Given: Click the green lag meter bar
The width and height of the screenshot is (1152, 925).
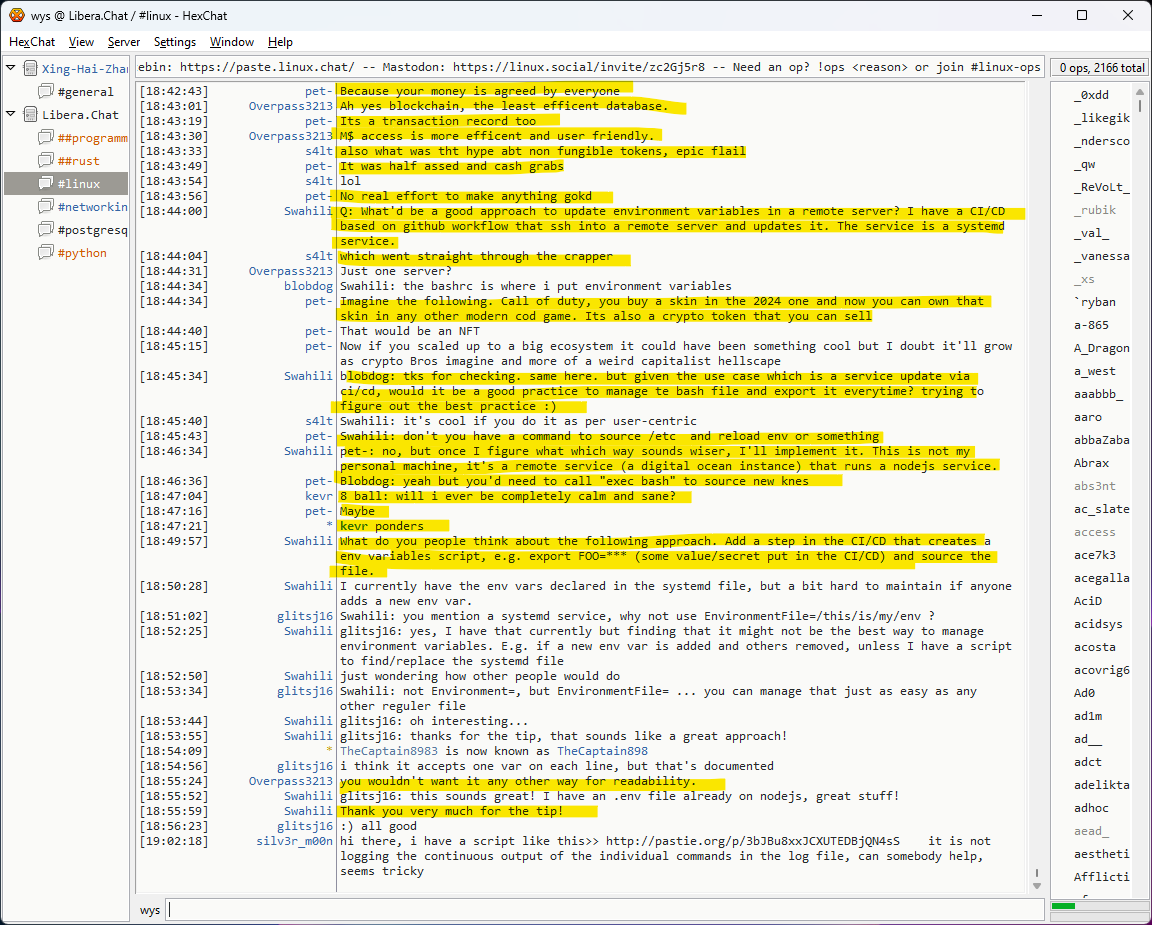Looking at the screenshot, I should (1064, 907).
